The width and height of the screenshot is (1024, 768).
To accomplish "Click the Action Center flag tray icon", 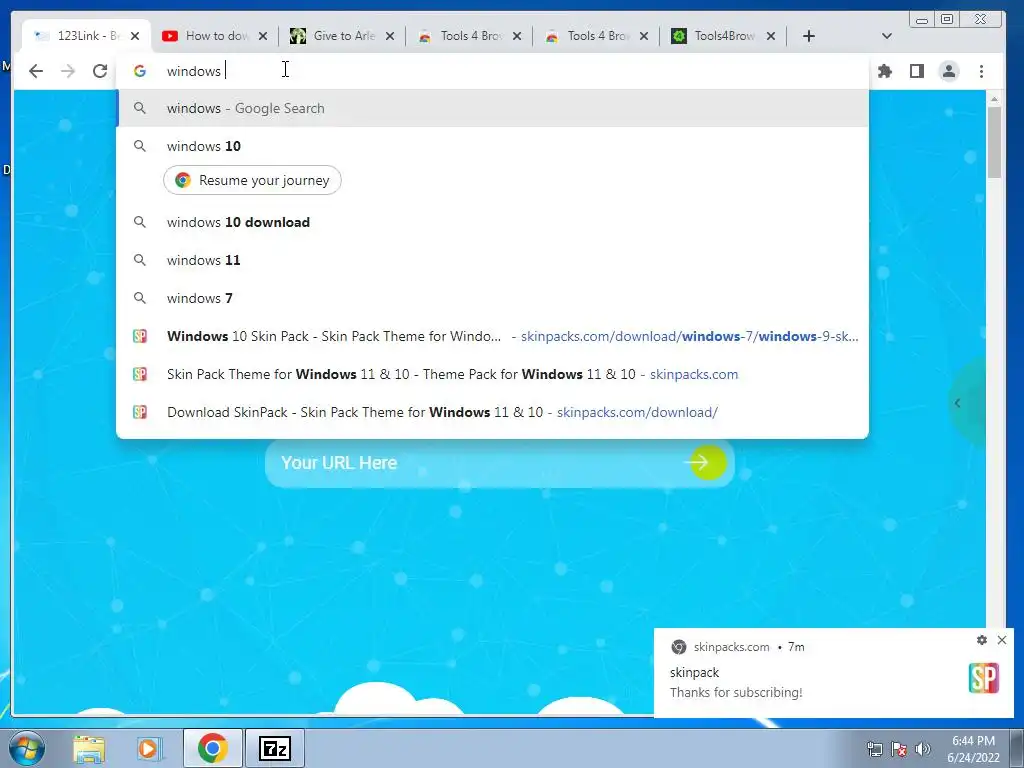I will [x=899, y=749].
